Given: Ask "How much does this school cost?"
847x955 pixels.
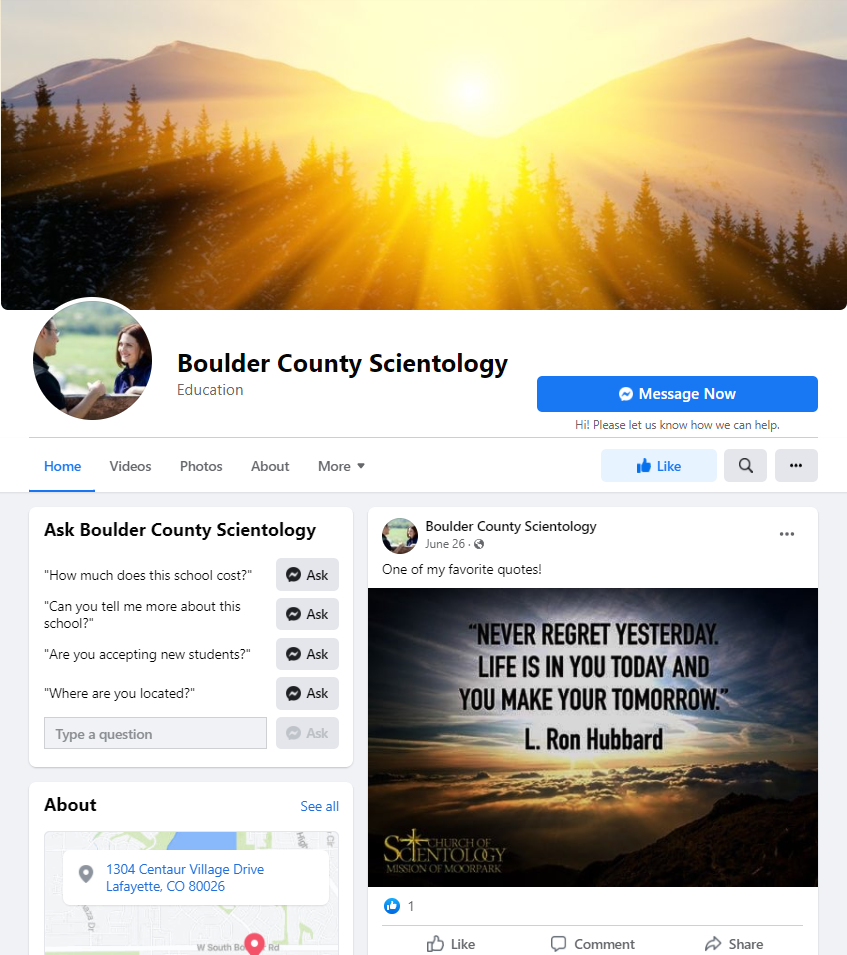Looking at the screenshot, I should (x=308, y=575).
